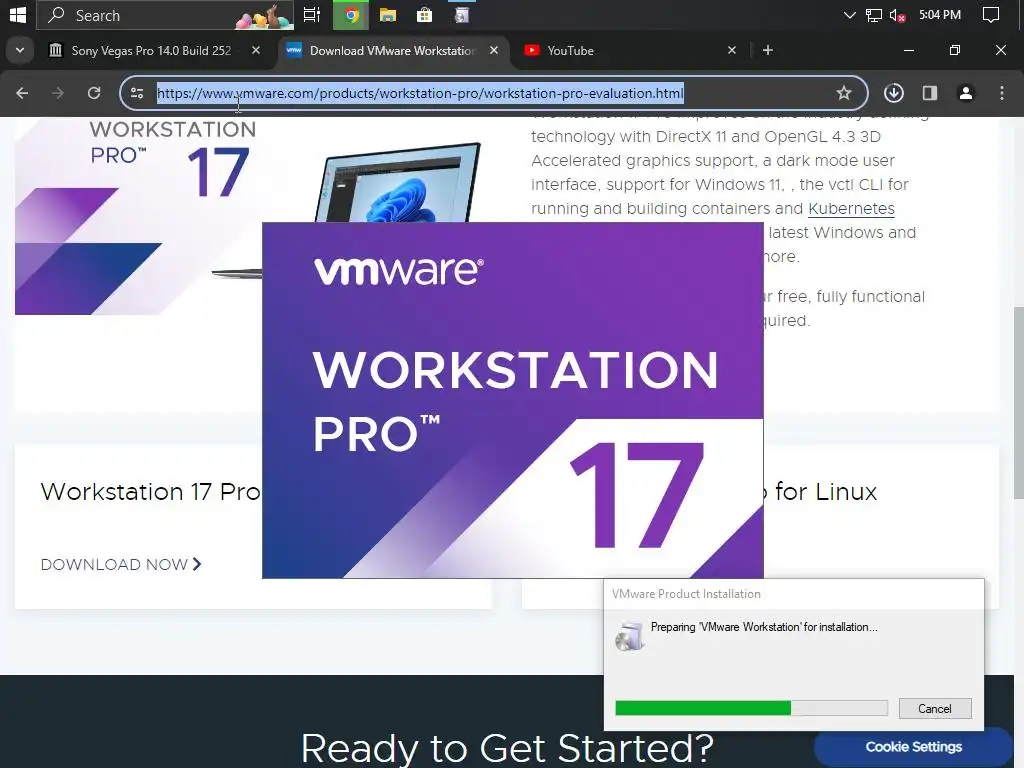Bookmark this page with the star
The image size is (1024, 768).
tap(844, 93)
